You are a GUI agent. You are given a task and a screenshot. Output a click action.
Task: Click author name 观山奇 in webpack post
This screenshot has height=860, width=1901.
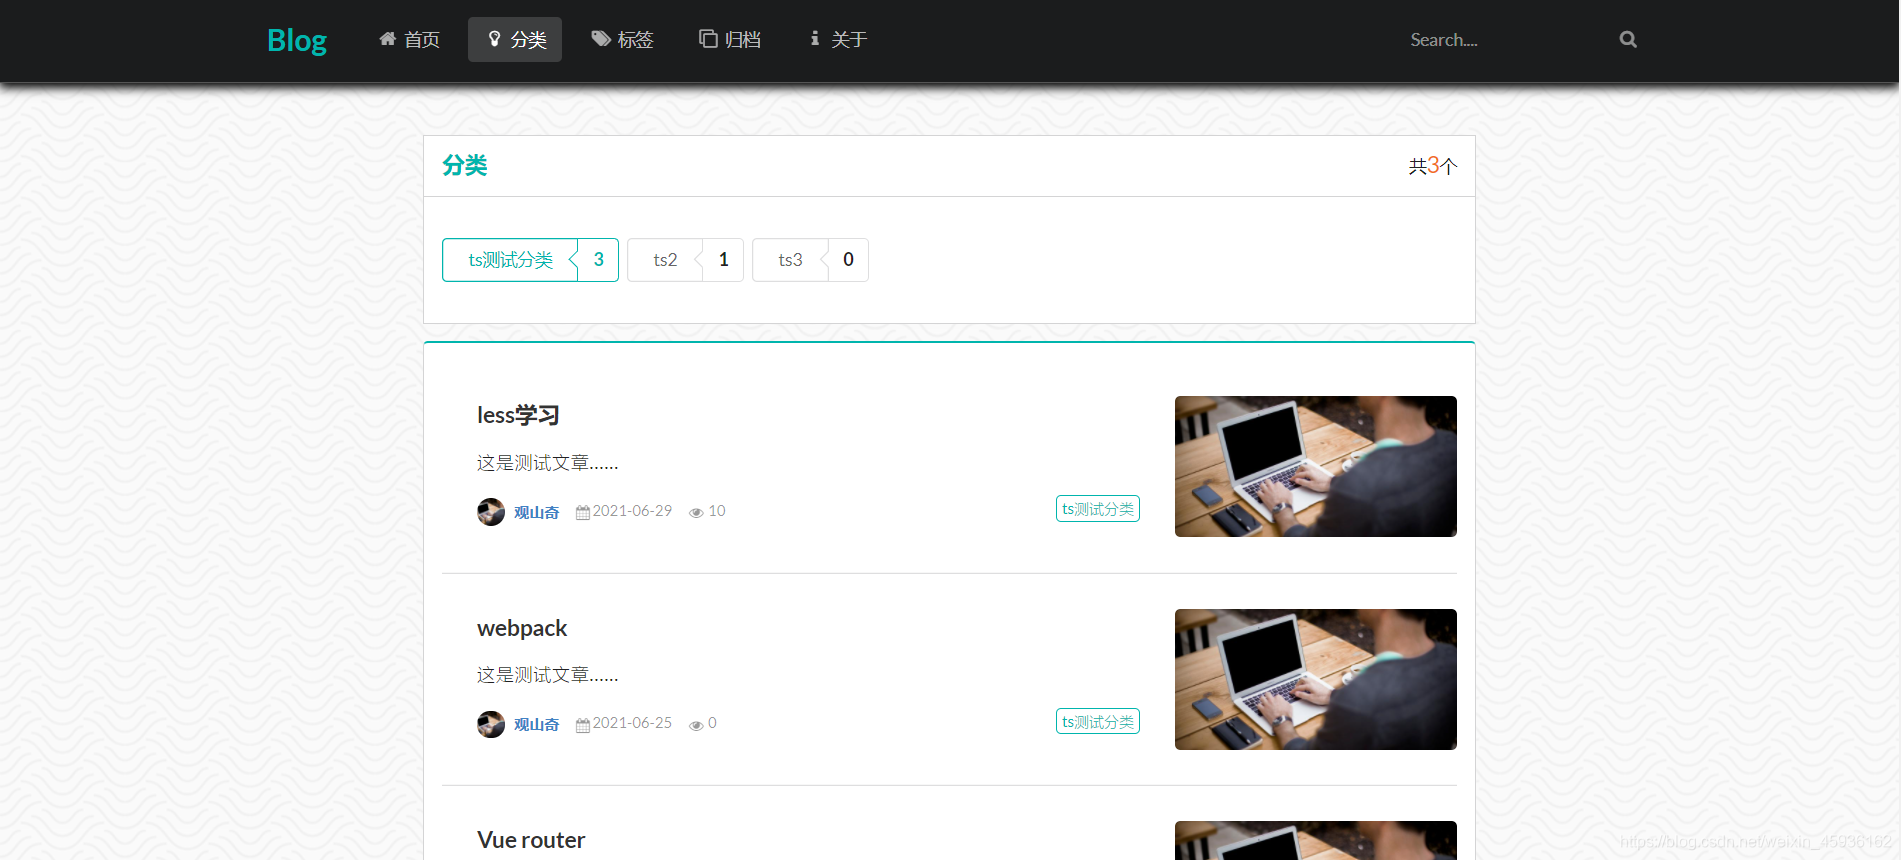[x=536, y=724]
